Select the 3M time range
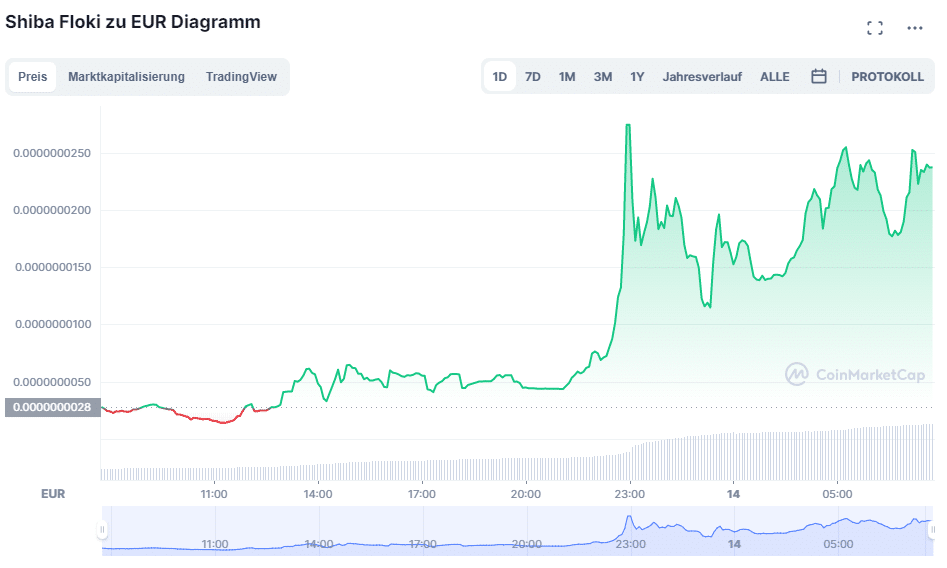The image size is (947, 568). coord(603,77)
